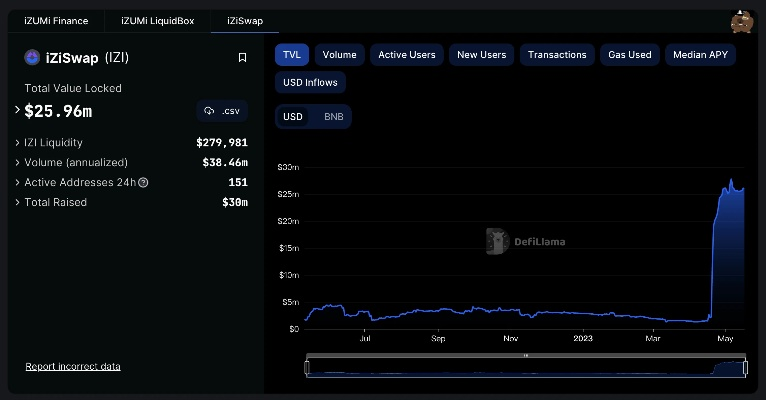Click the bookmark icon next to iZiSwap

pos(242,58)
